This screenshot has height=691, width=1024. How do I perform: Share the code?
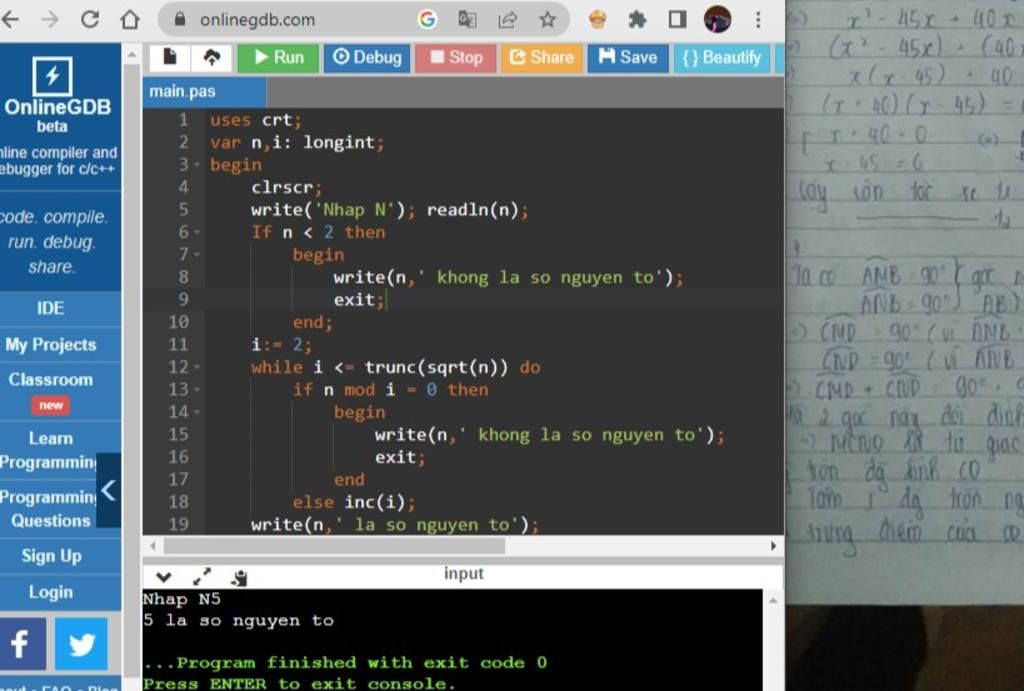(541, 57)
